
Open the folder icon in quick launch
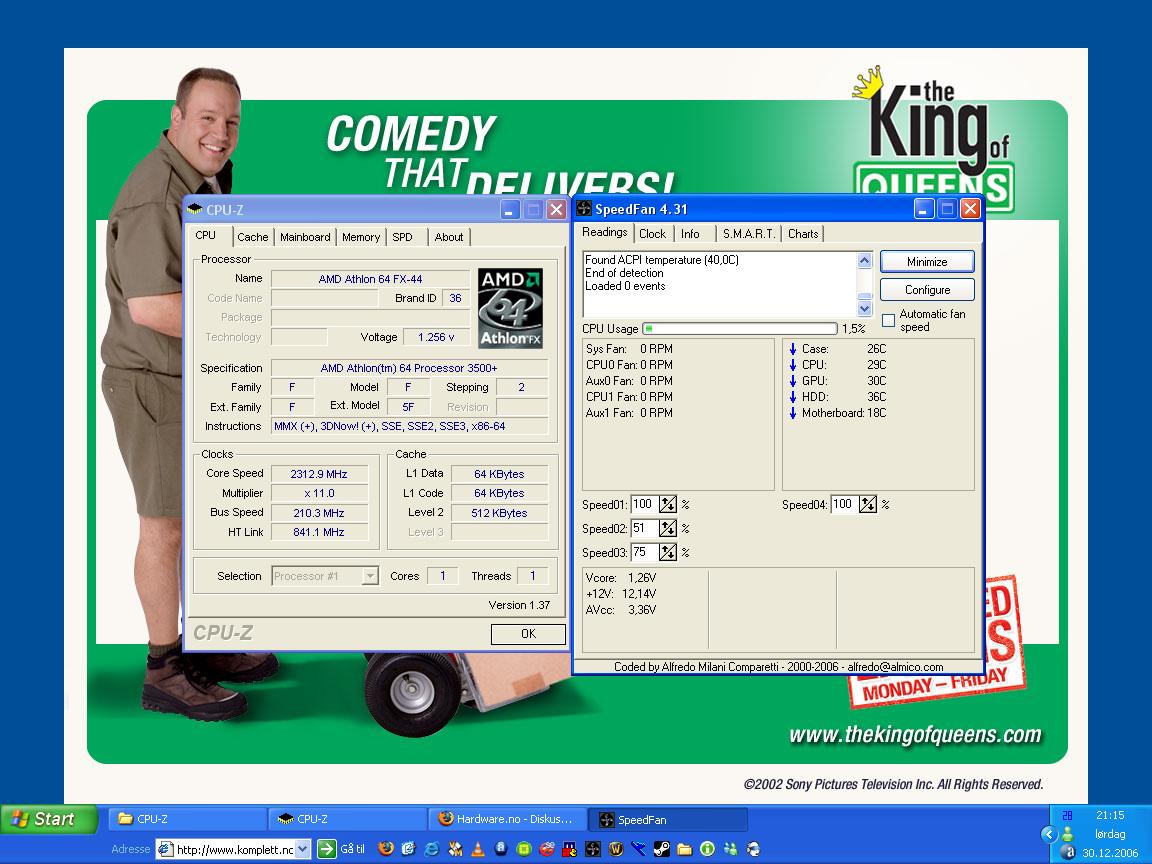point(685,849)
